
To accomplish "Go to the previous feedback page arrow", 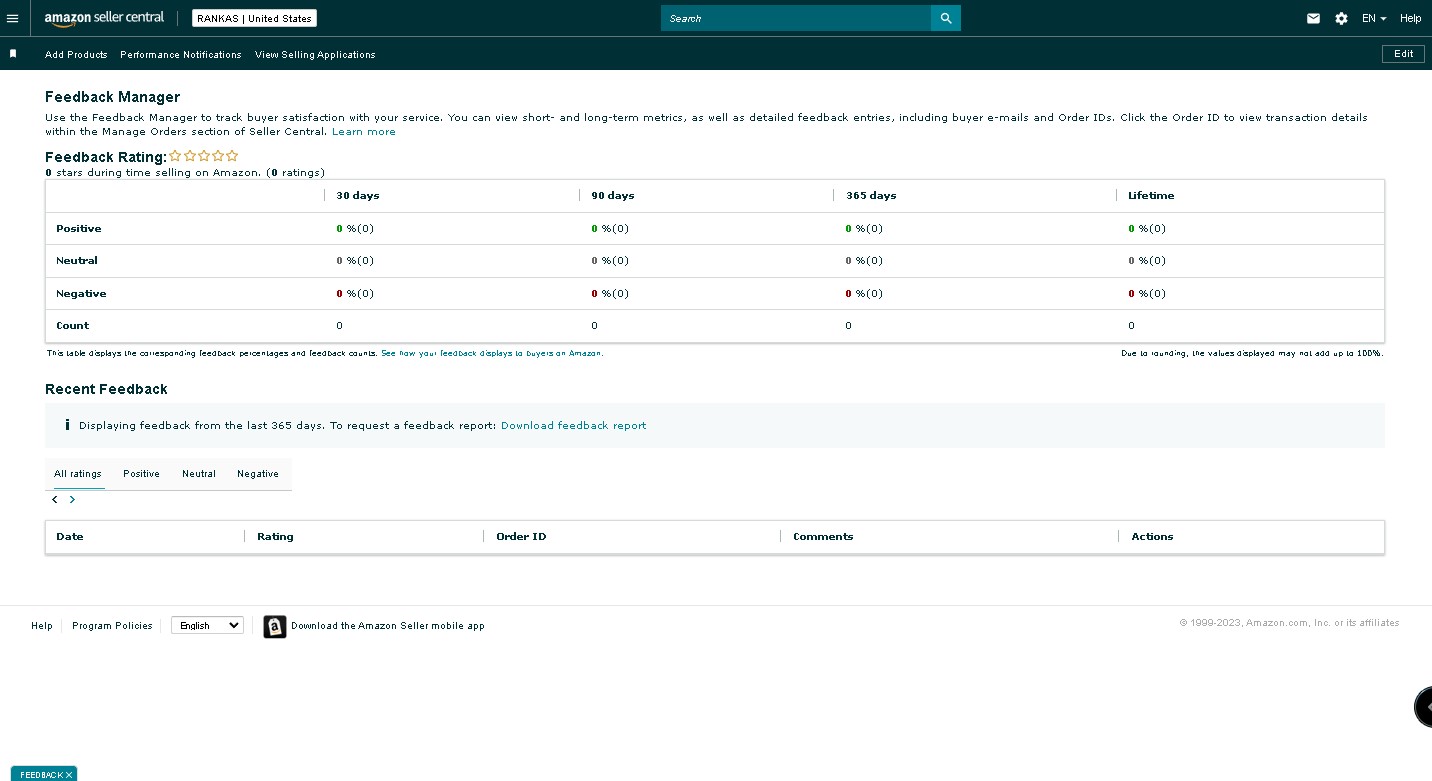I will click(x=55, y=499).
